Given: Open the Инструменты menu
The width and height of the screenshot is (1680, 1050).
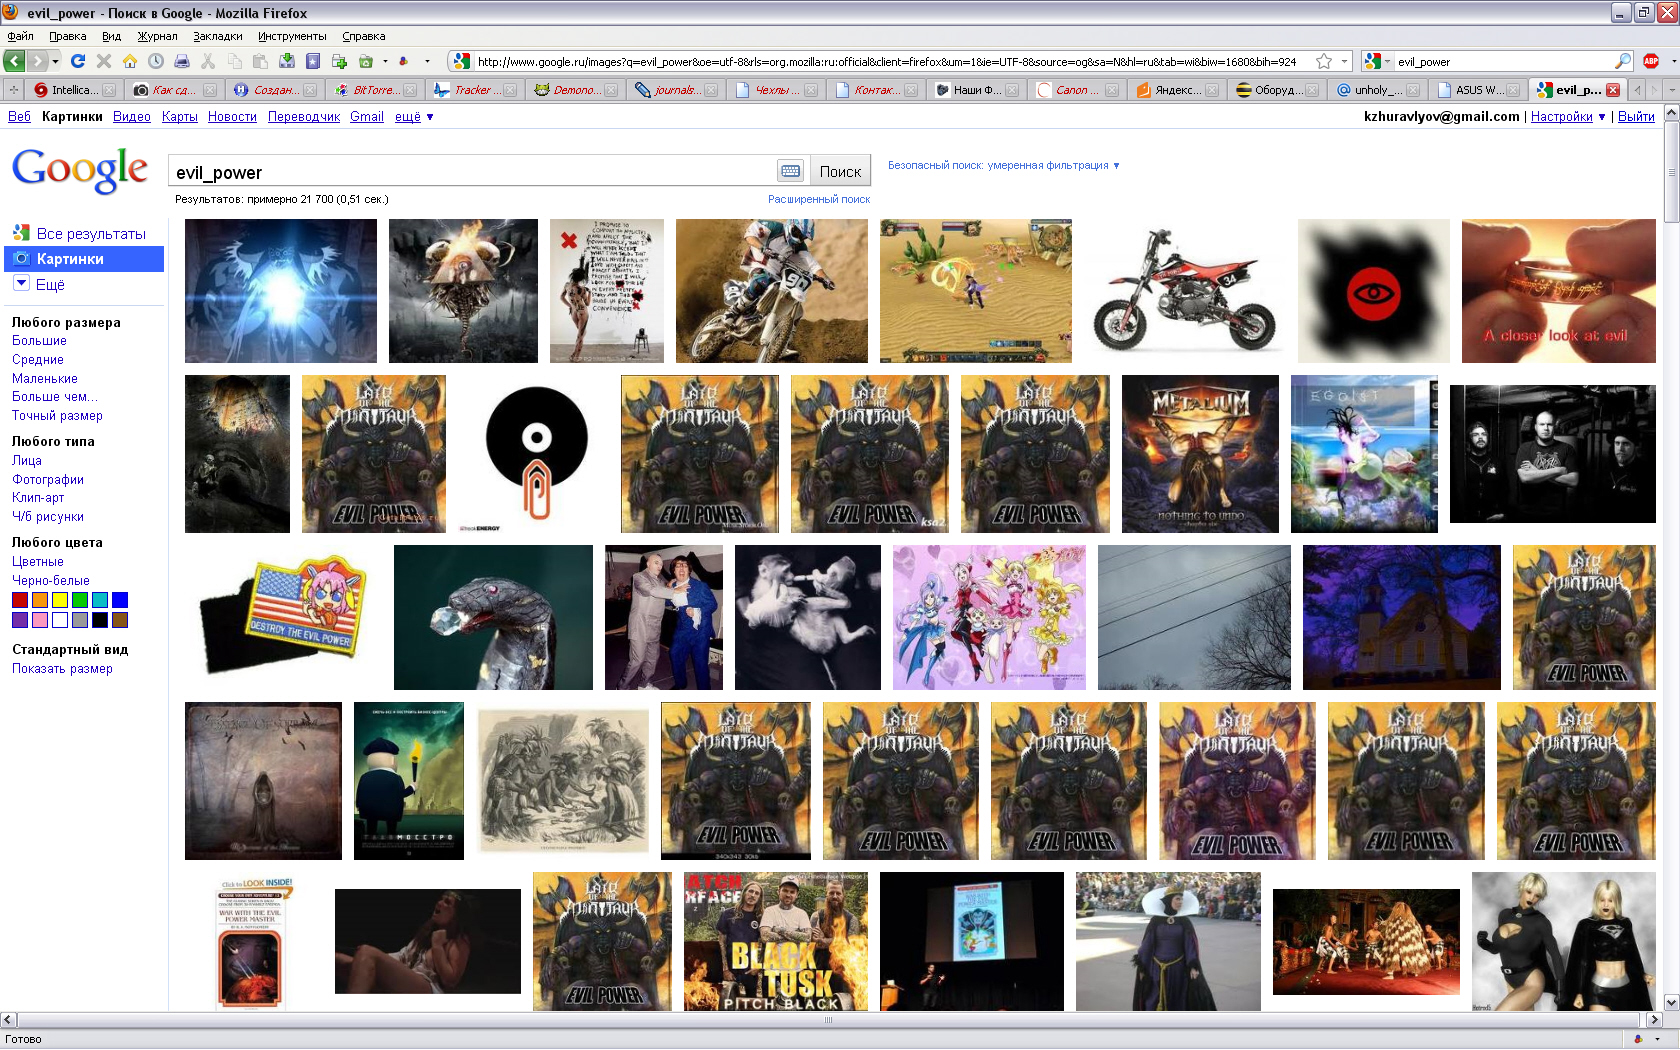Looking at the screenshot, I should [292, 36].
